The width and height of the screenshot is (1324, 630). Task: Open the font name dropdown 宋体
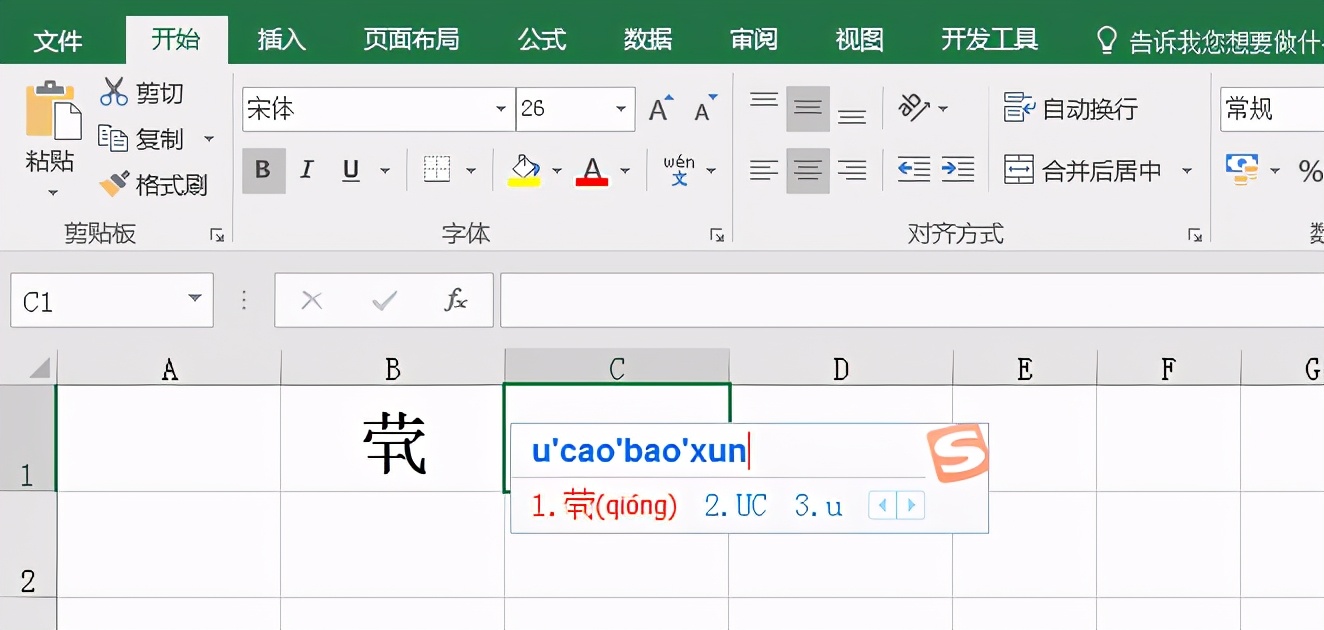501,109
